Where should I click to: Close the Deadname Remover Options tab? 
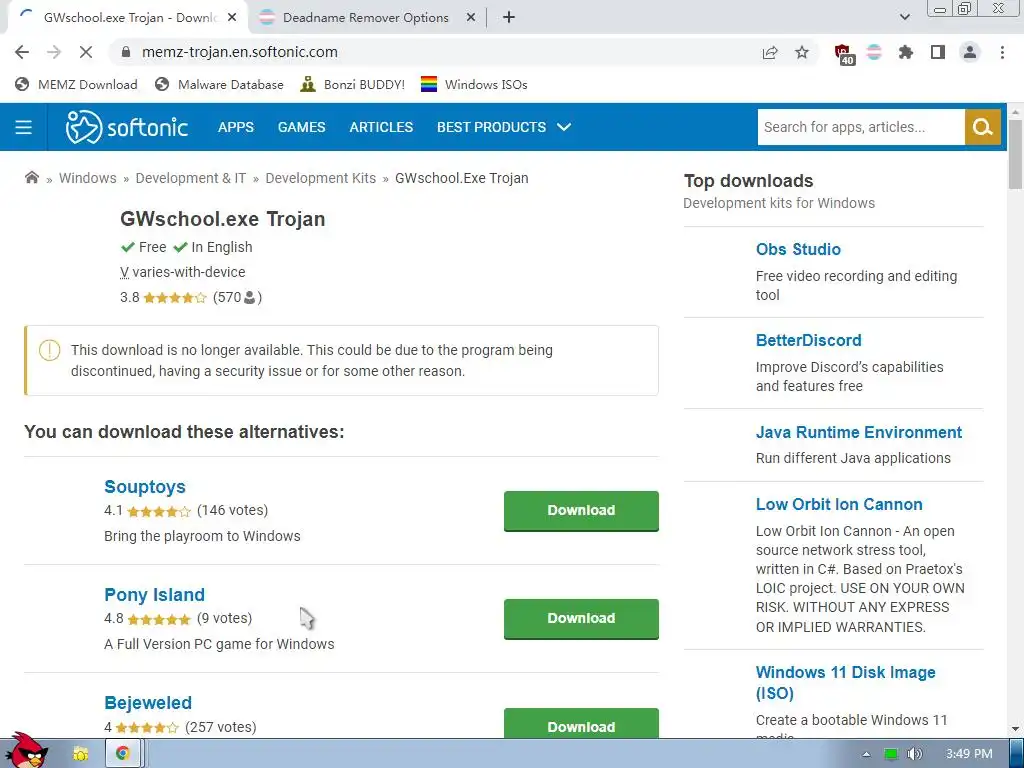tap(471, 18)
